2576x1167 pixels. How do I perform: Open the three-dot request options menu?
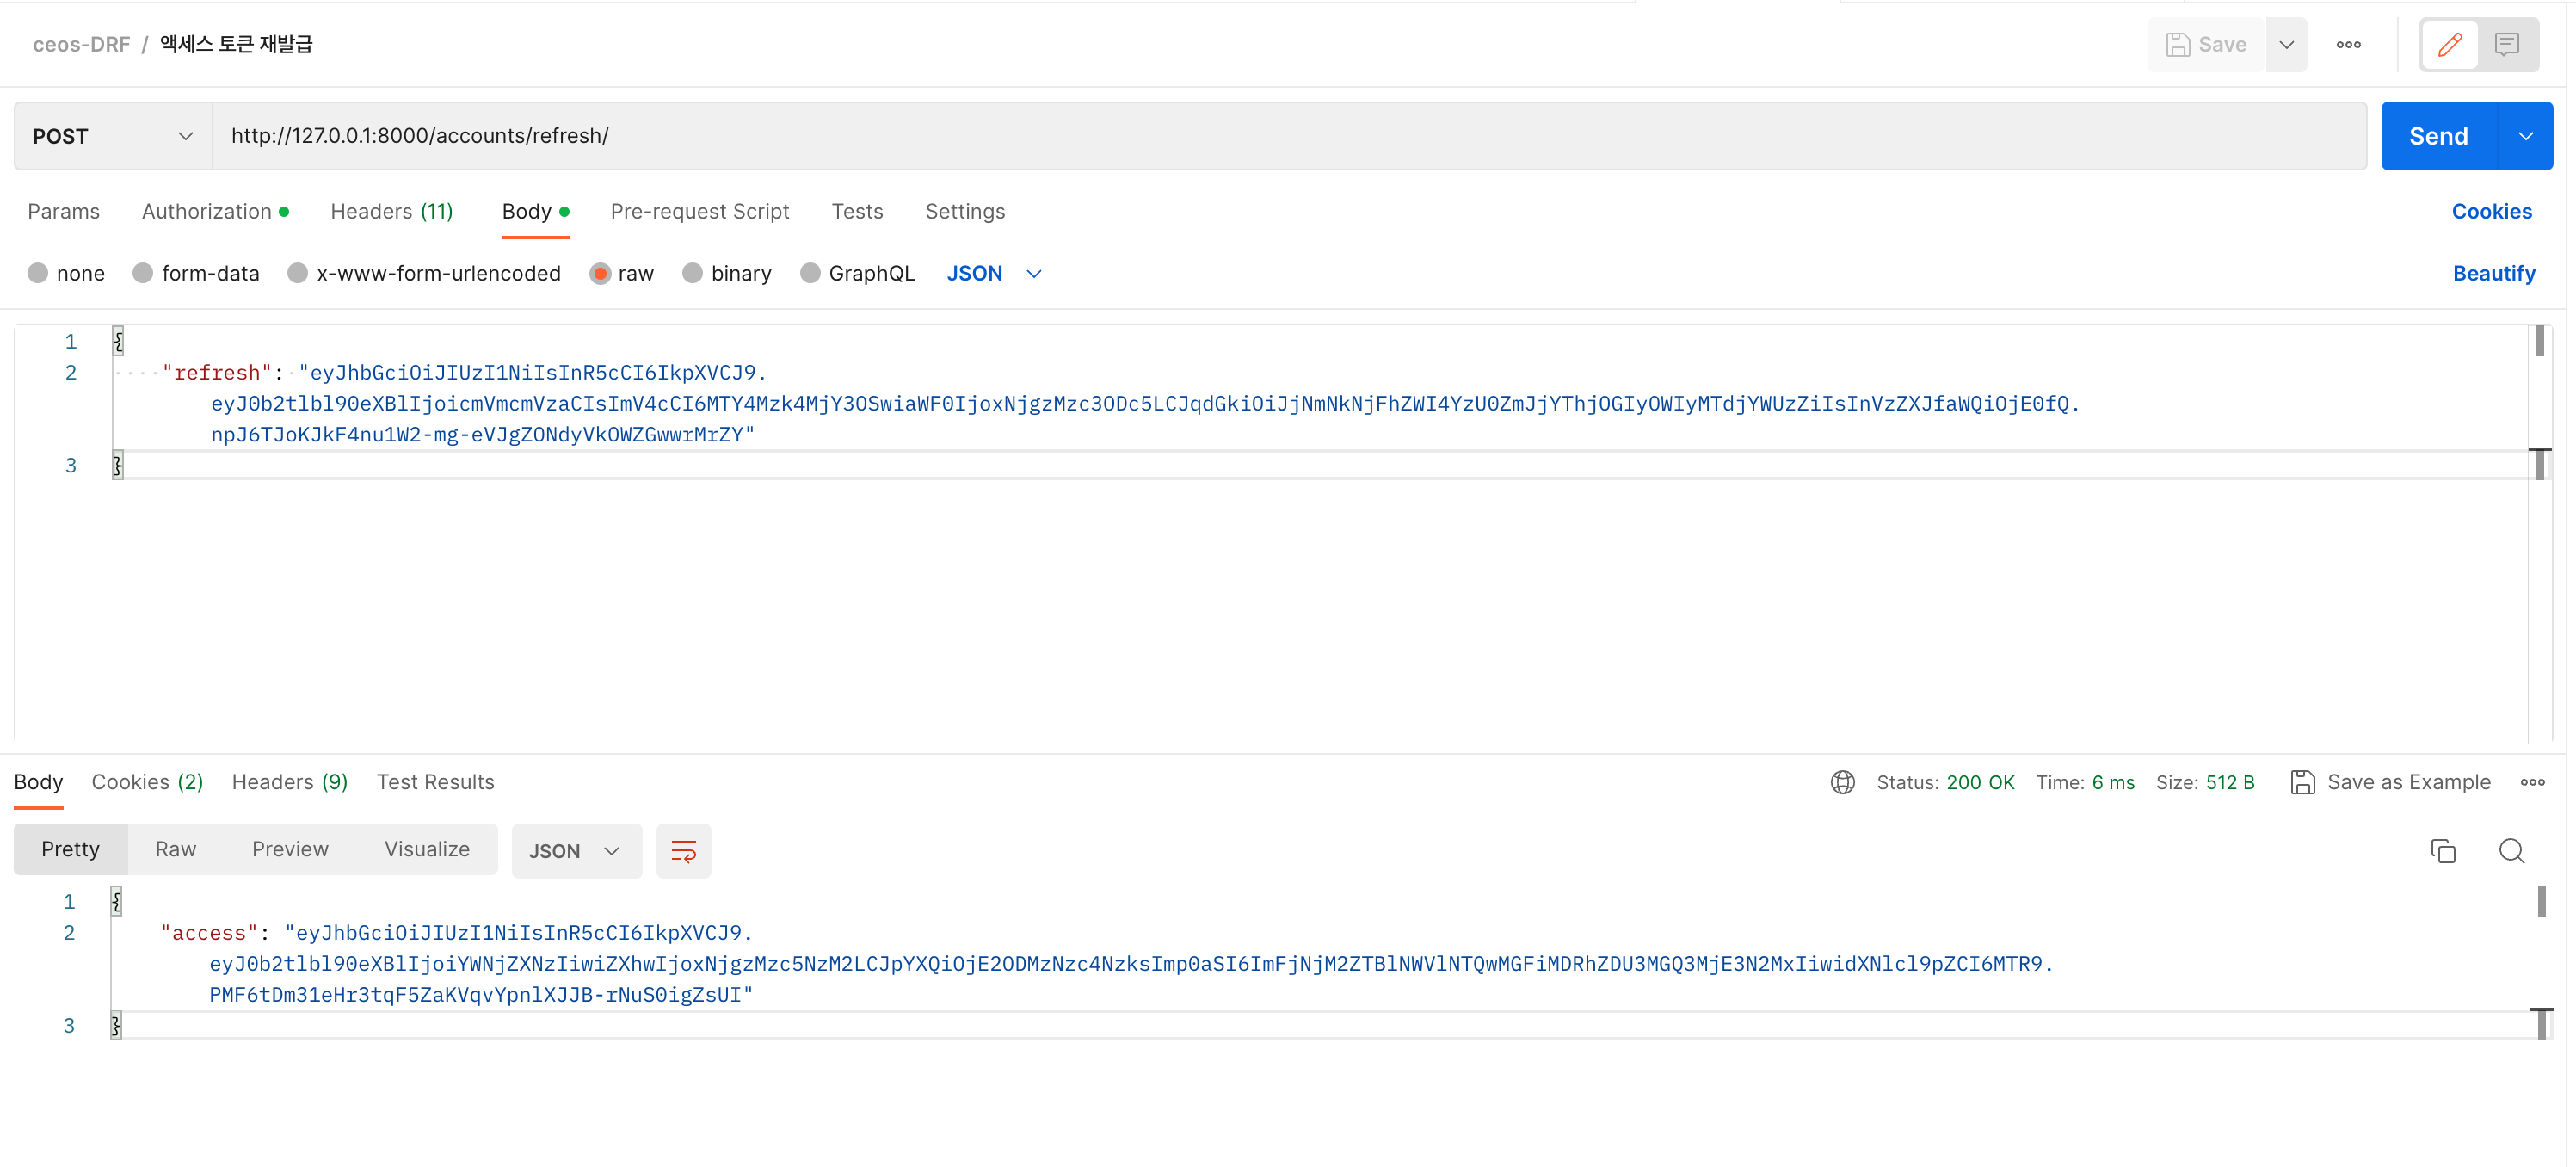pyautogui.click(x=2348, y=45)
